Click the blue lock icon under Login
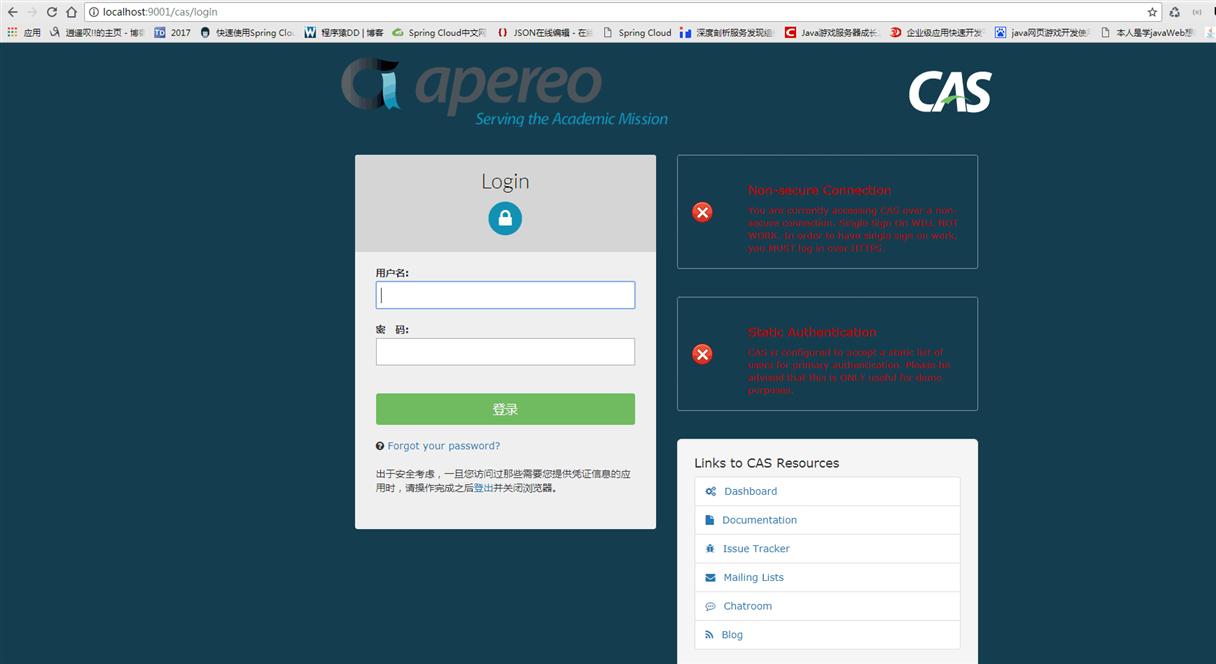1216x664 pixels. click(x=505, y=218)
